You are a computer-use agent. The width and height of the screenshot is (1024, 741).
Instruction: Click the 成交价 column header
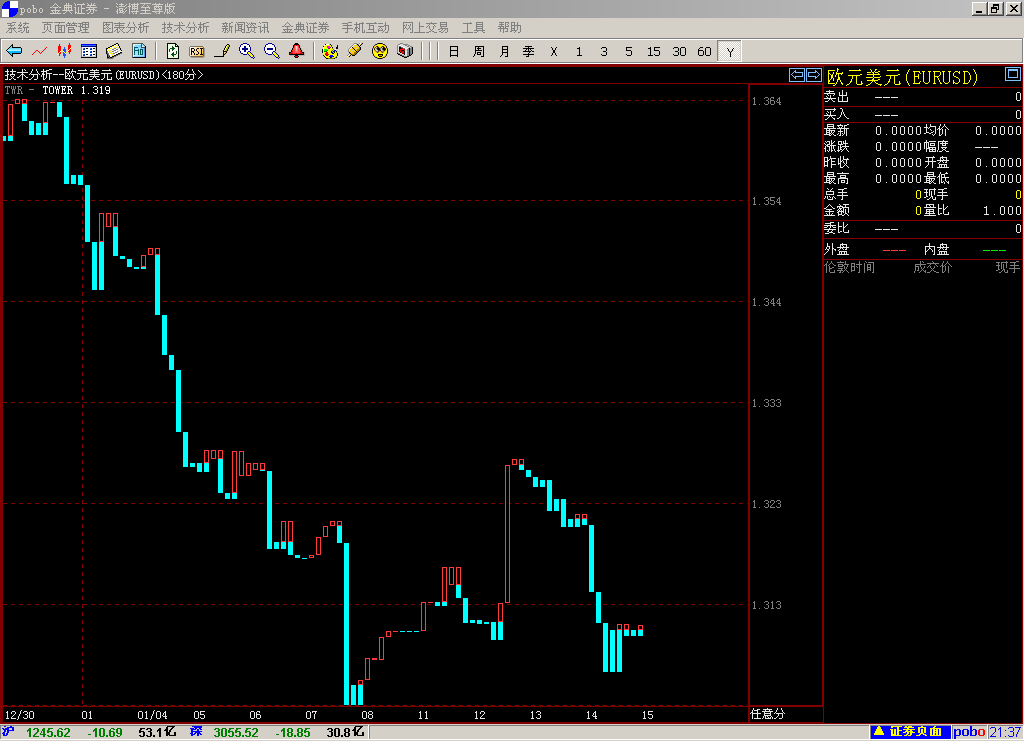pyautogui.click(x=933, y=267)
